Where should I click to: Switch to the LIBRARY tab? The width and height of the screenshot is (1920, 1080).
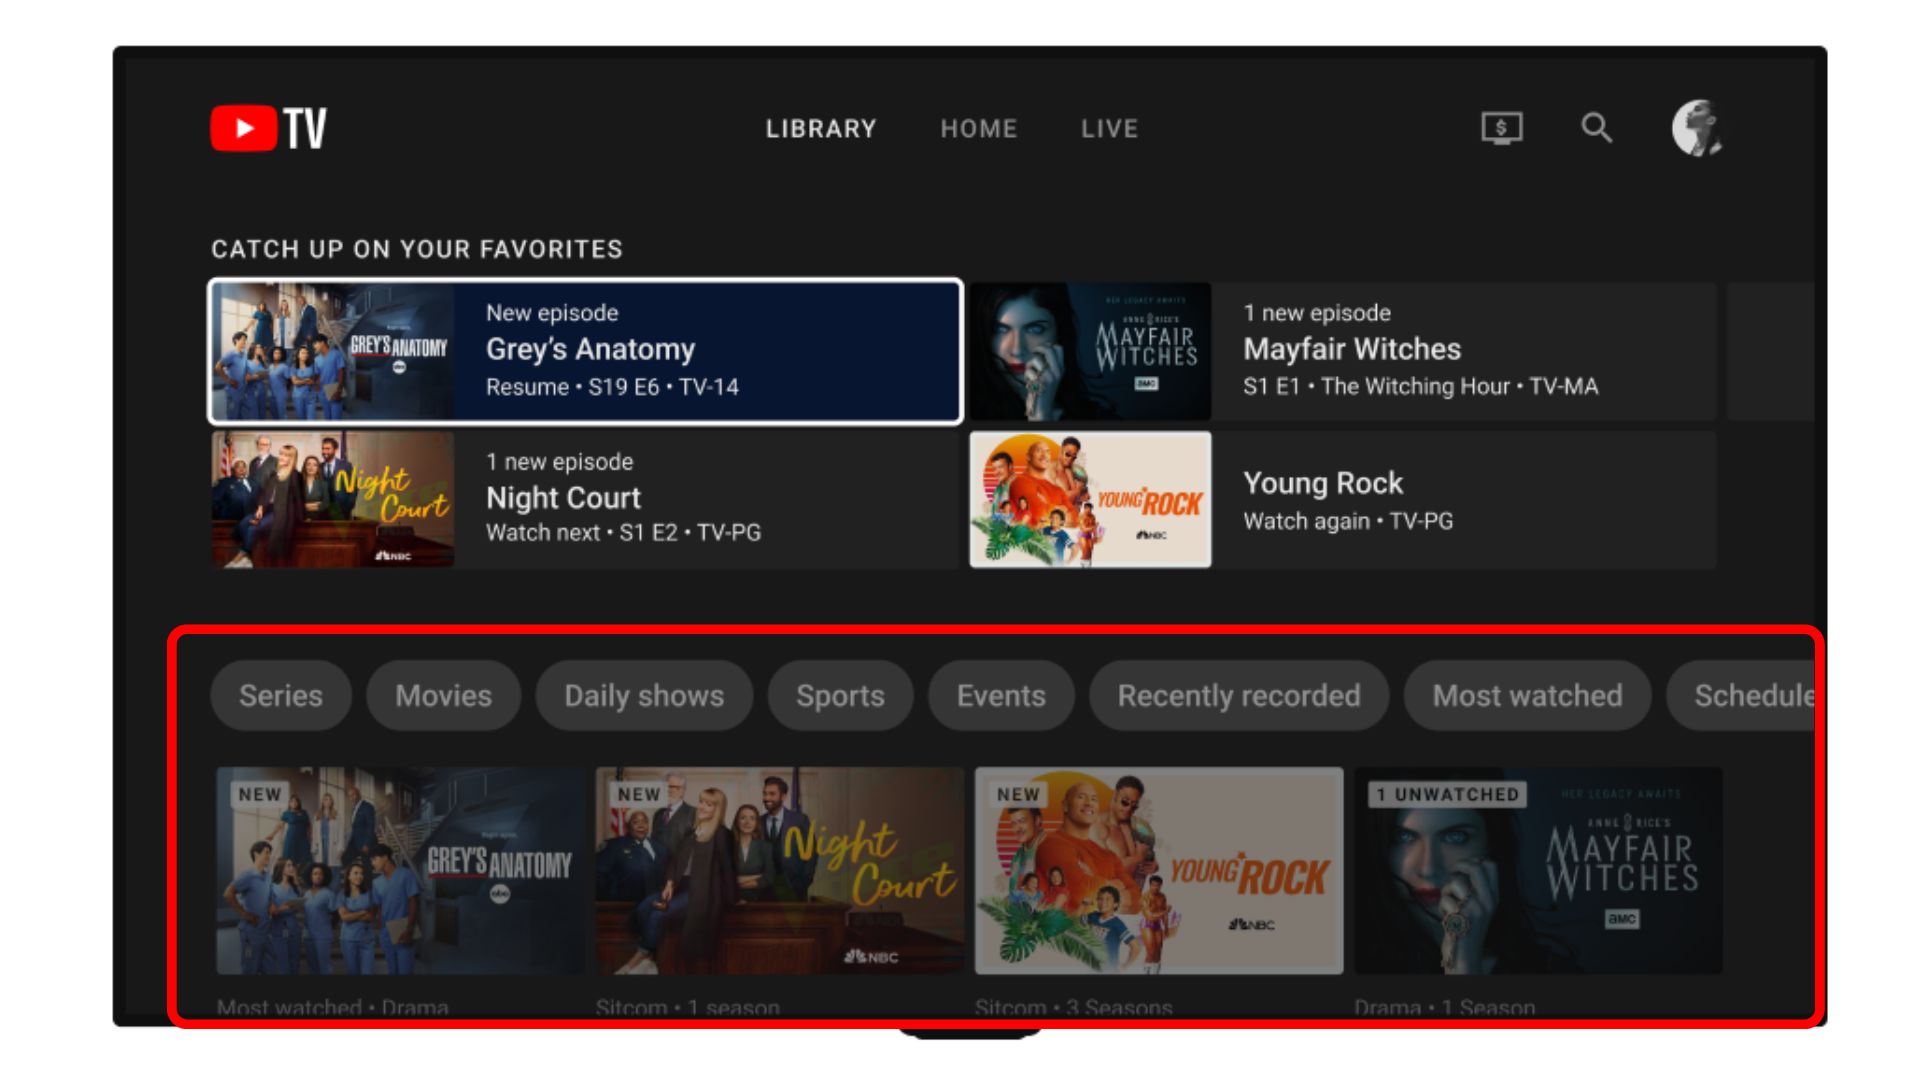[x=821, y=129]
